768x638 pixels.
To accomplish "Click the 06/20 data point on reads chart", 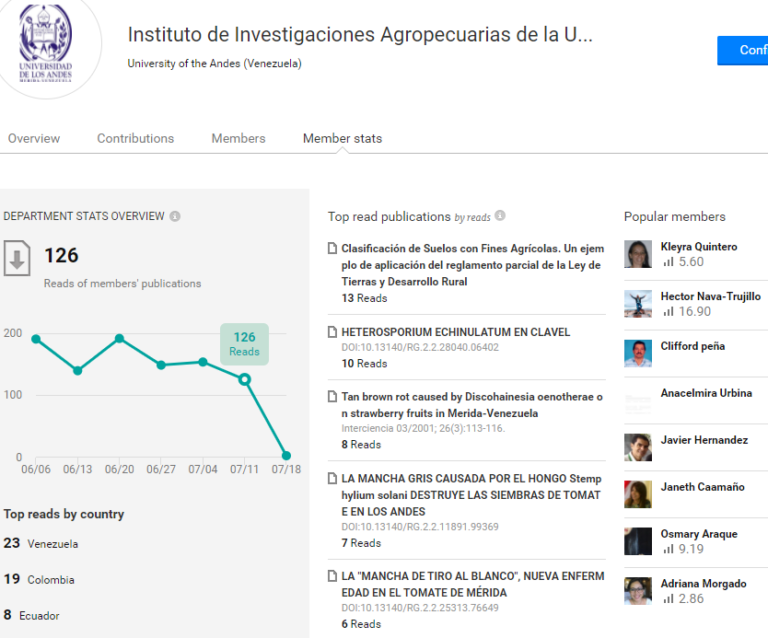I will tap(120, 338).
